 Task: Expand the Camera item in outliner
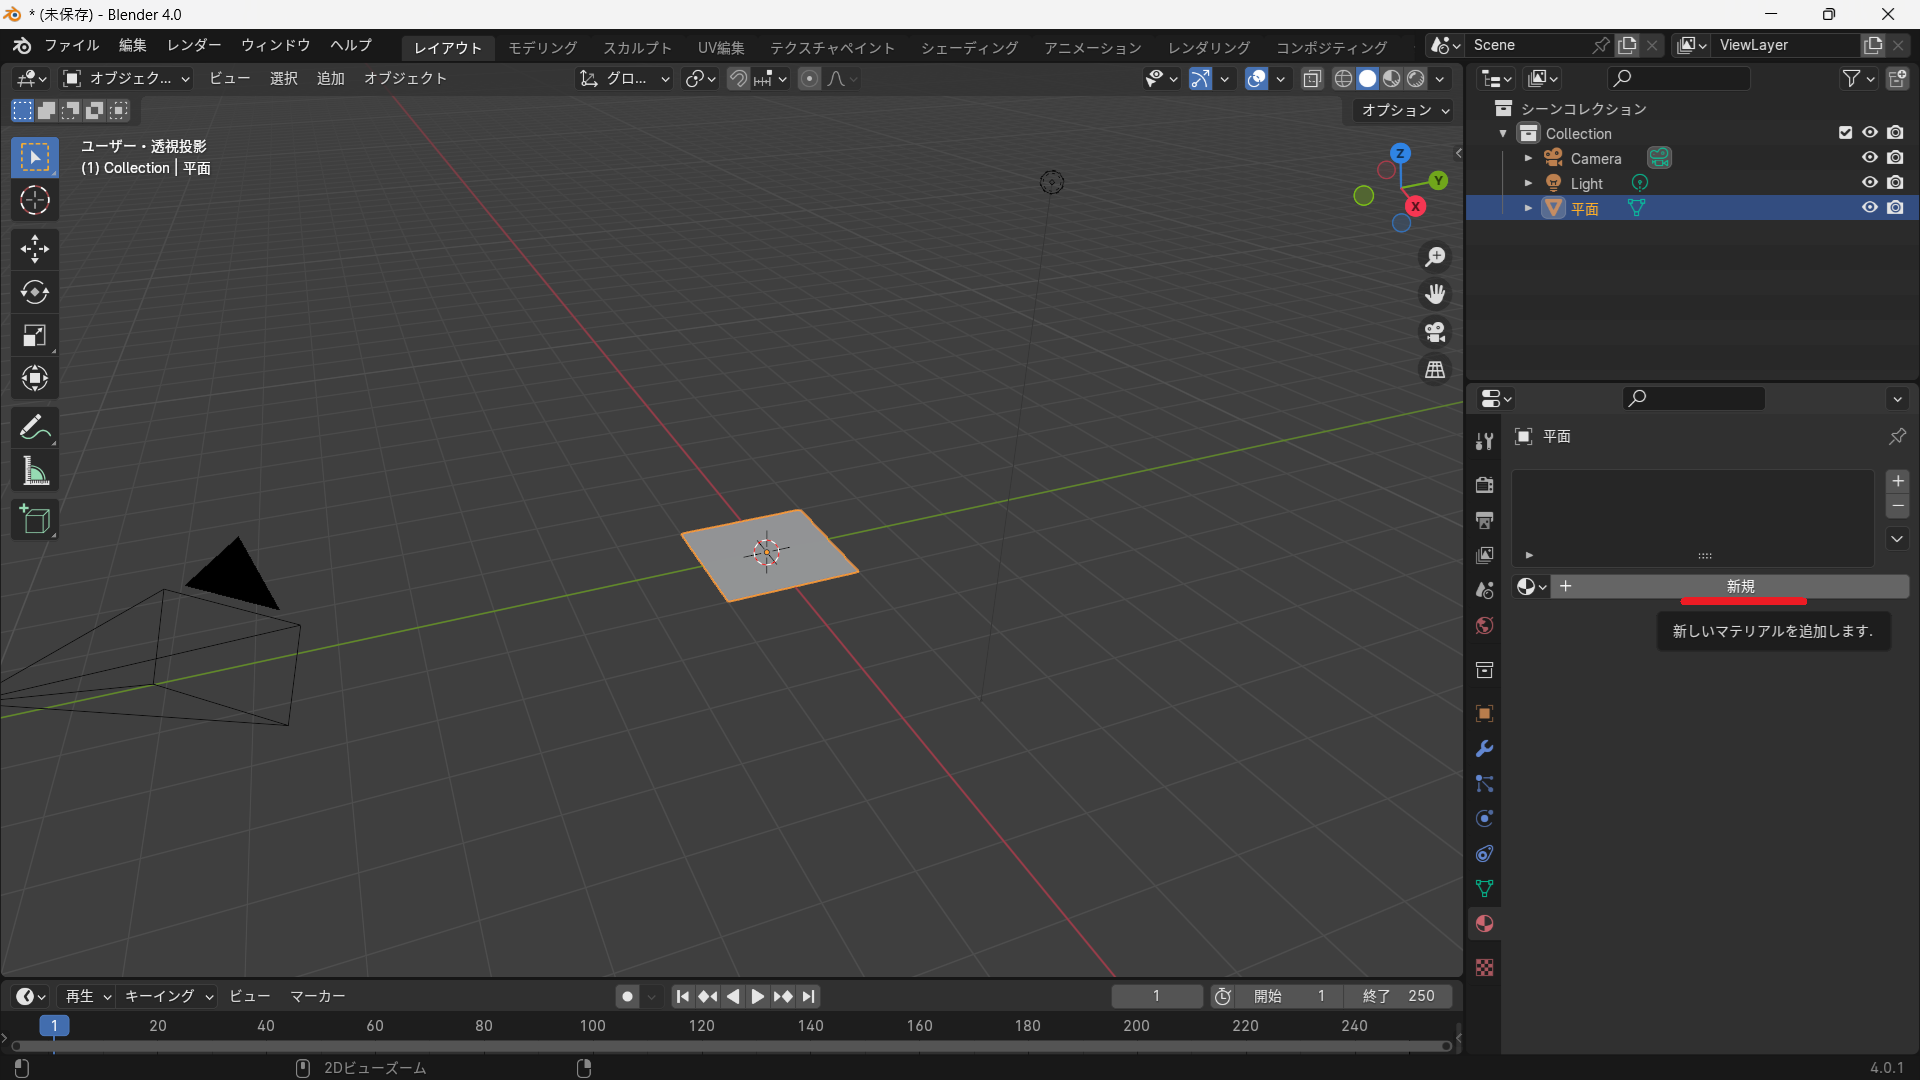1528,158
